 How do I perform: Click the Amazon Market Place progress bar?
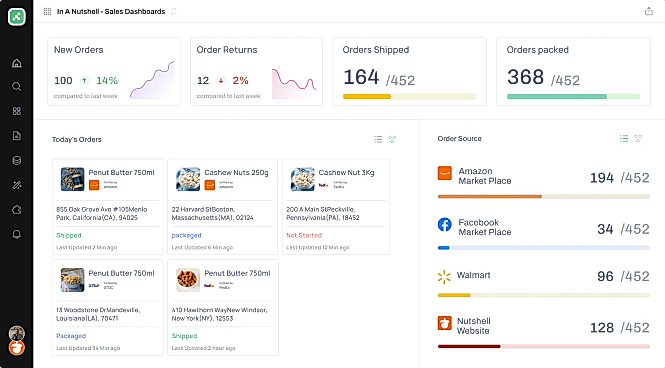tap(544, 196)
